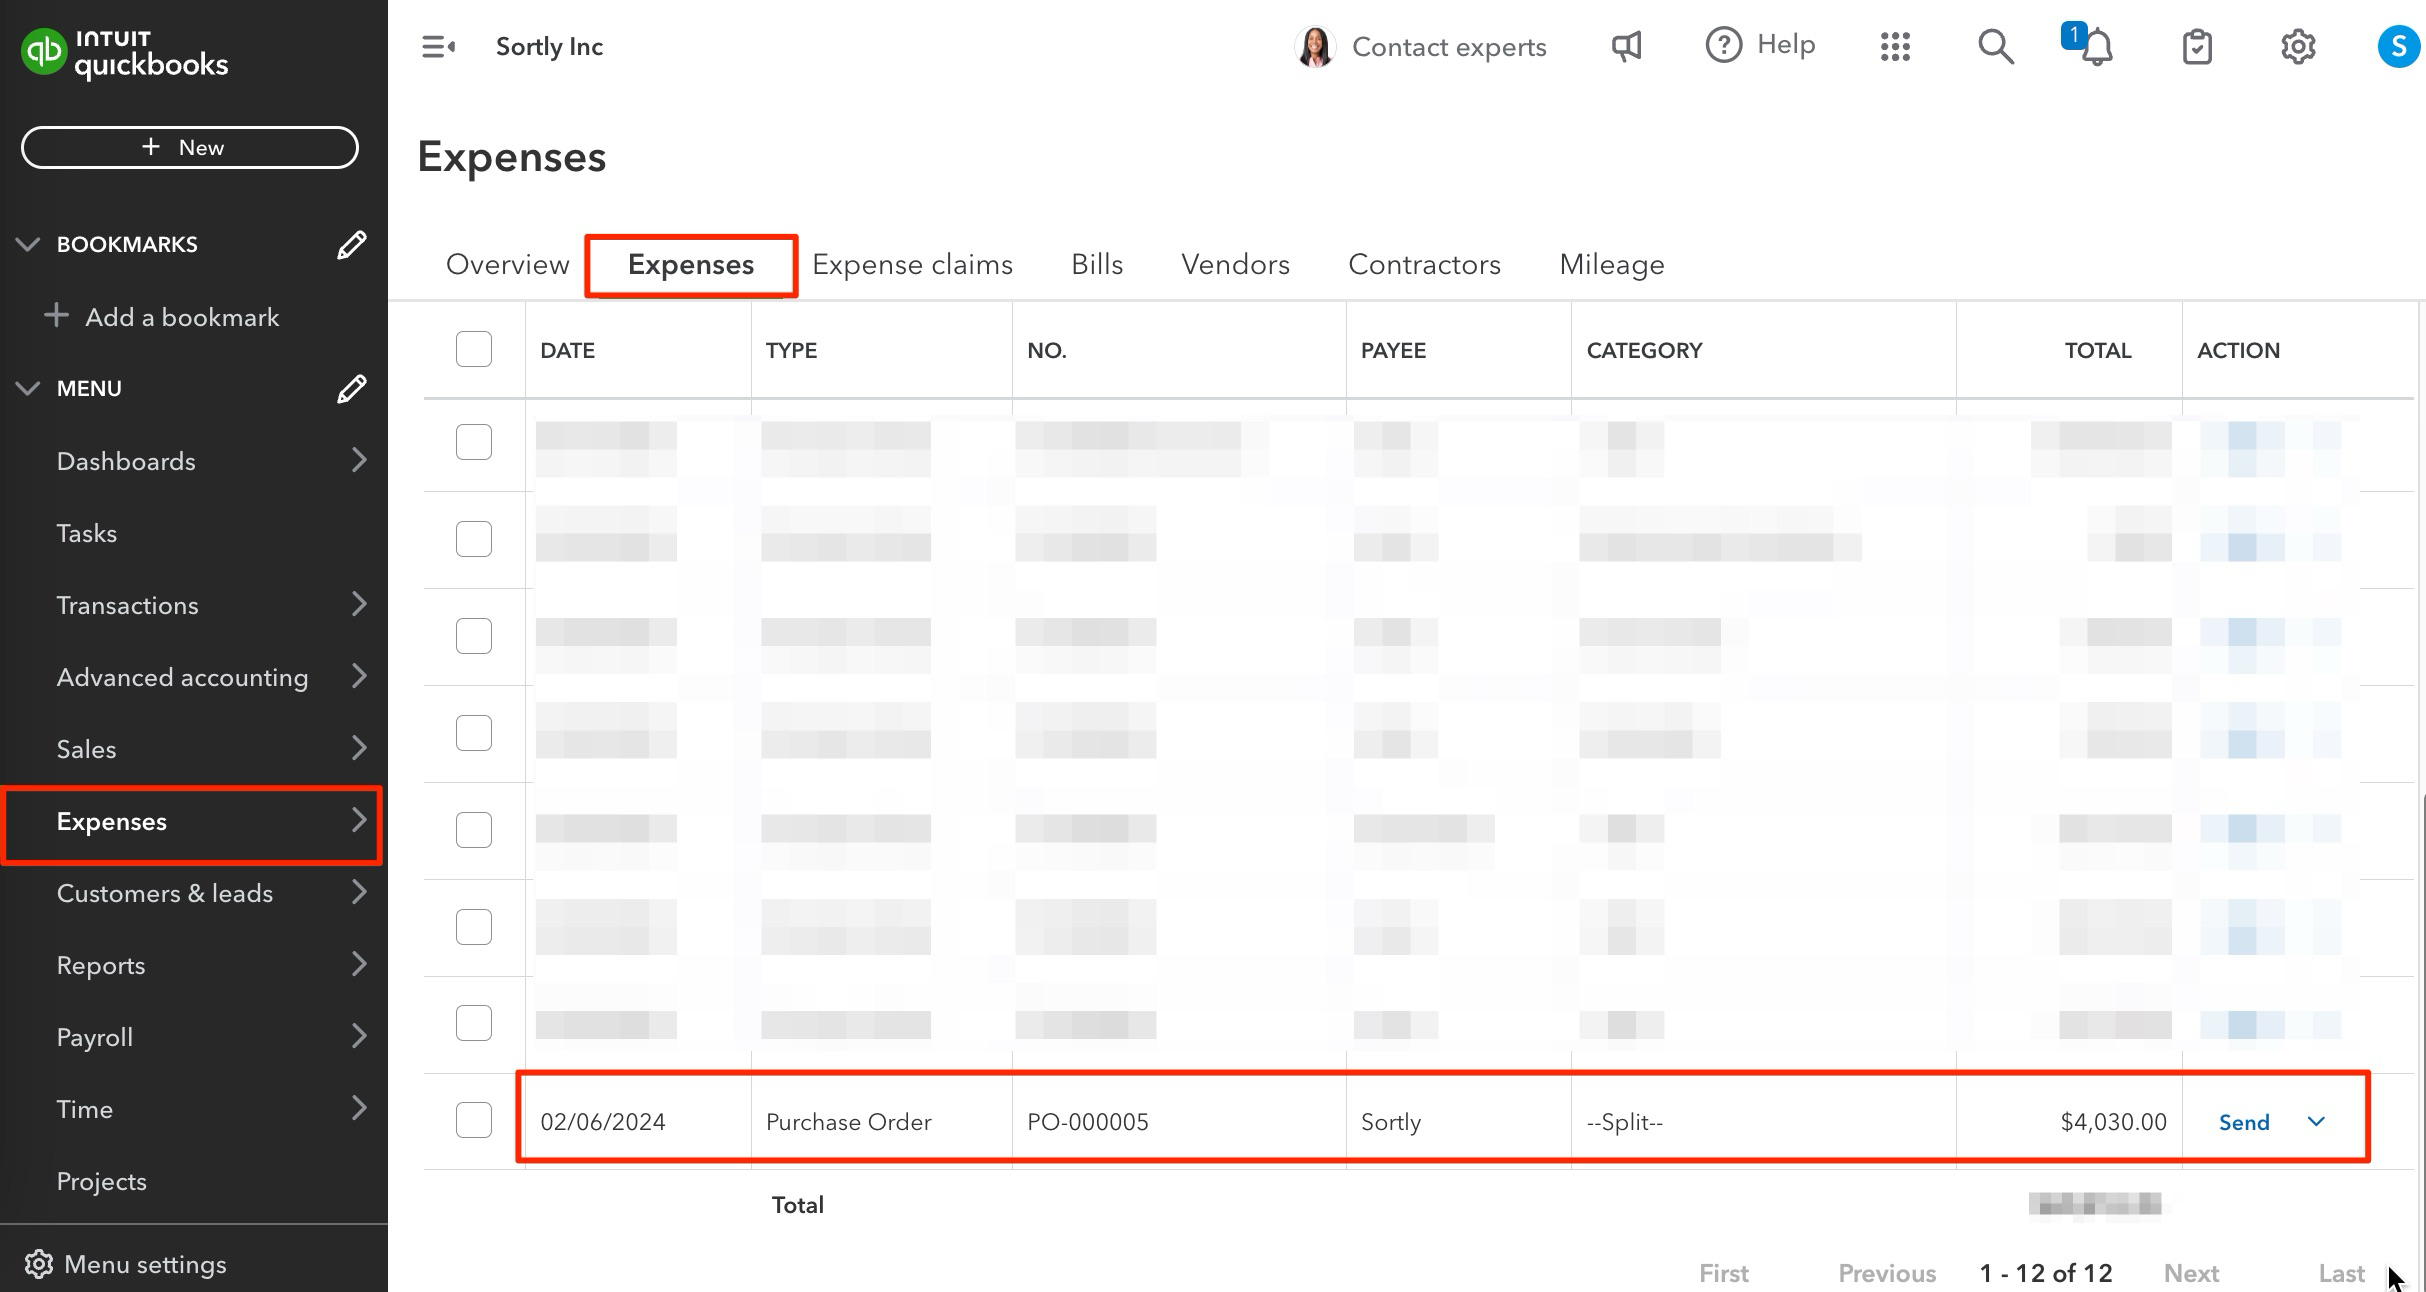Open Tasks in the sidebar

coord(86,533)
